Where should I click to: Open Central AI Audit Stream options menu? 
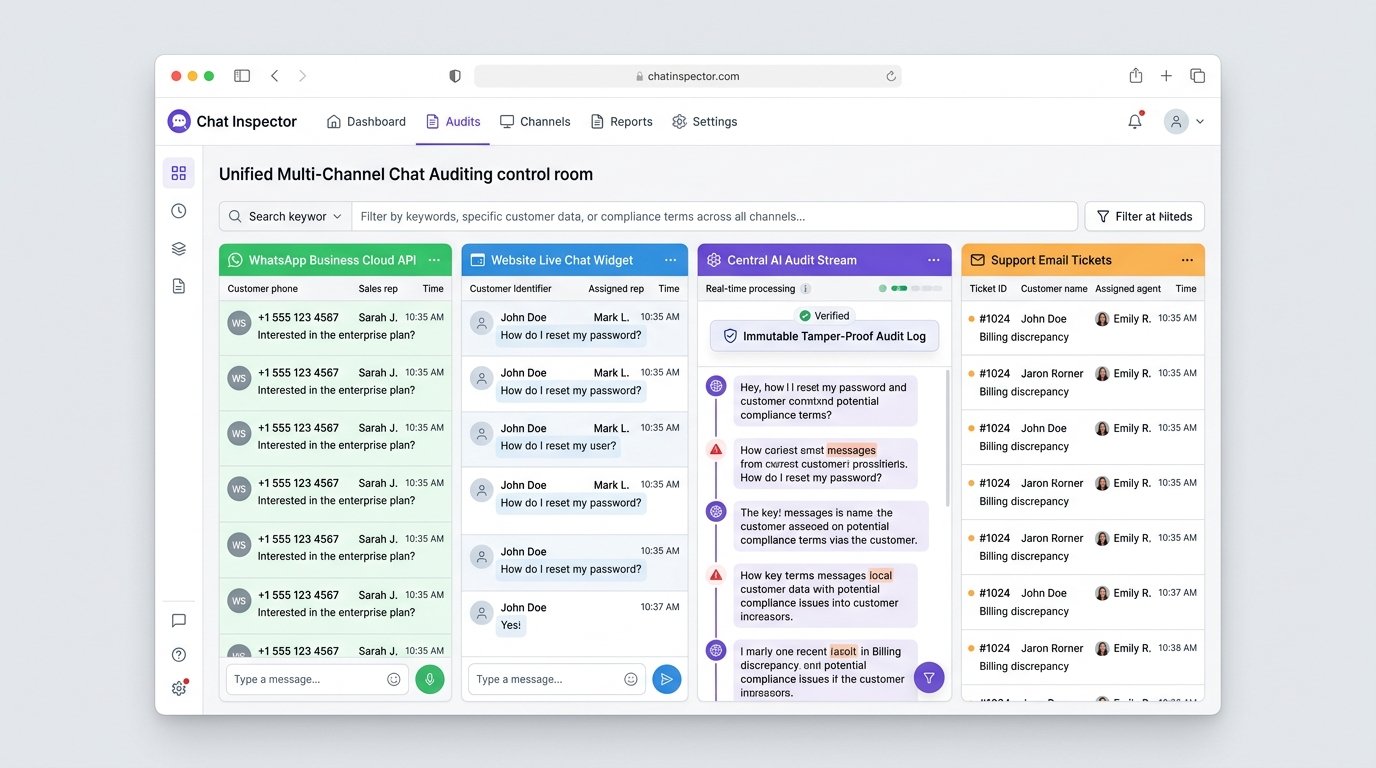click(933, 260)
